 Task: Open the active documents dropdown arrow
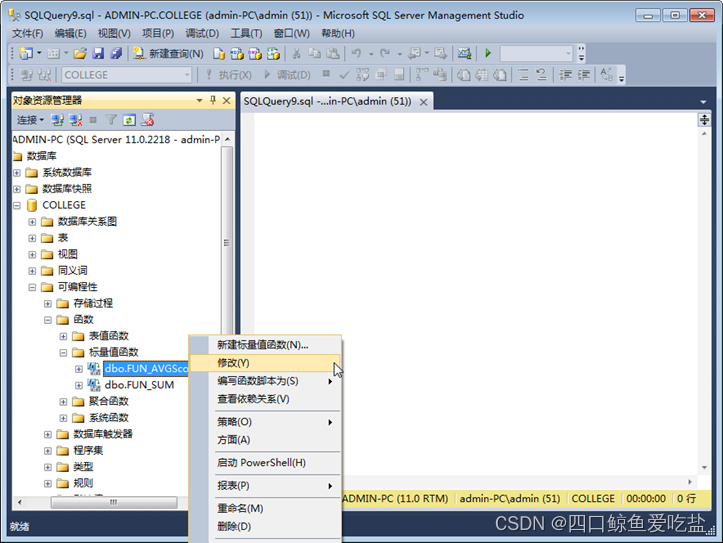click(x=703, y=102)
